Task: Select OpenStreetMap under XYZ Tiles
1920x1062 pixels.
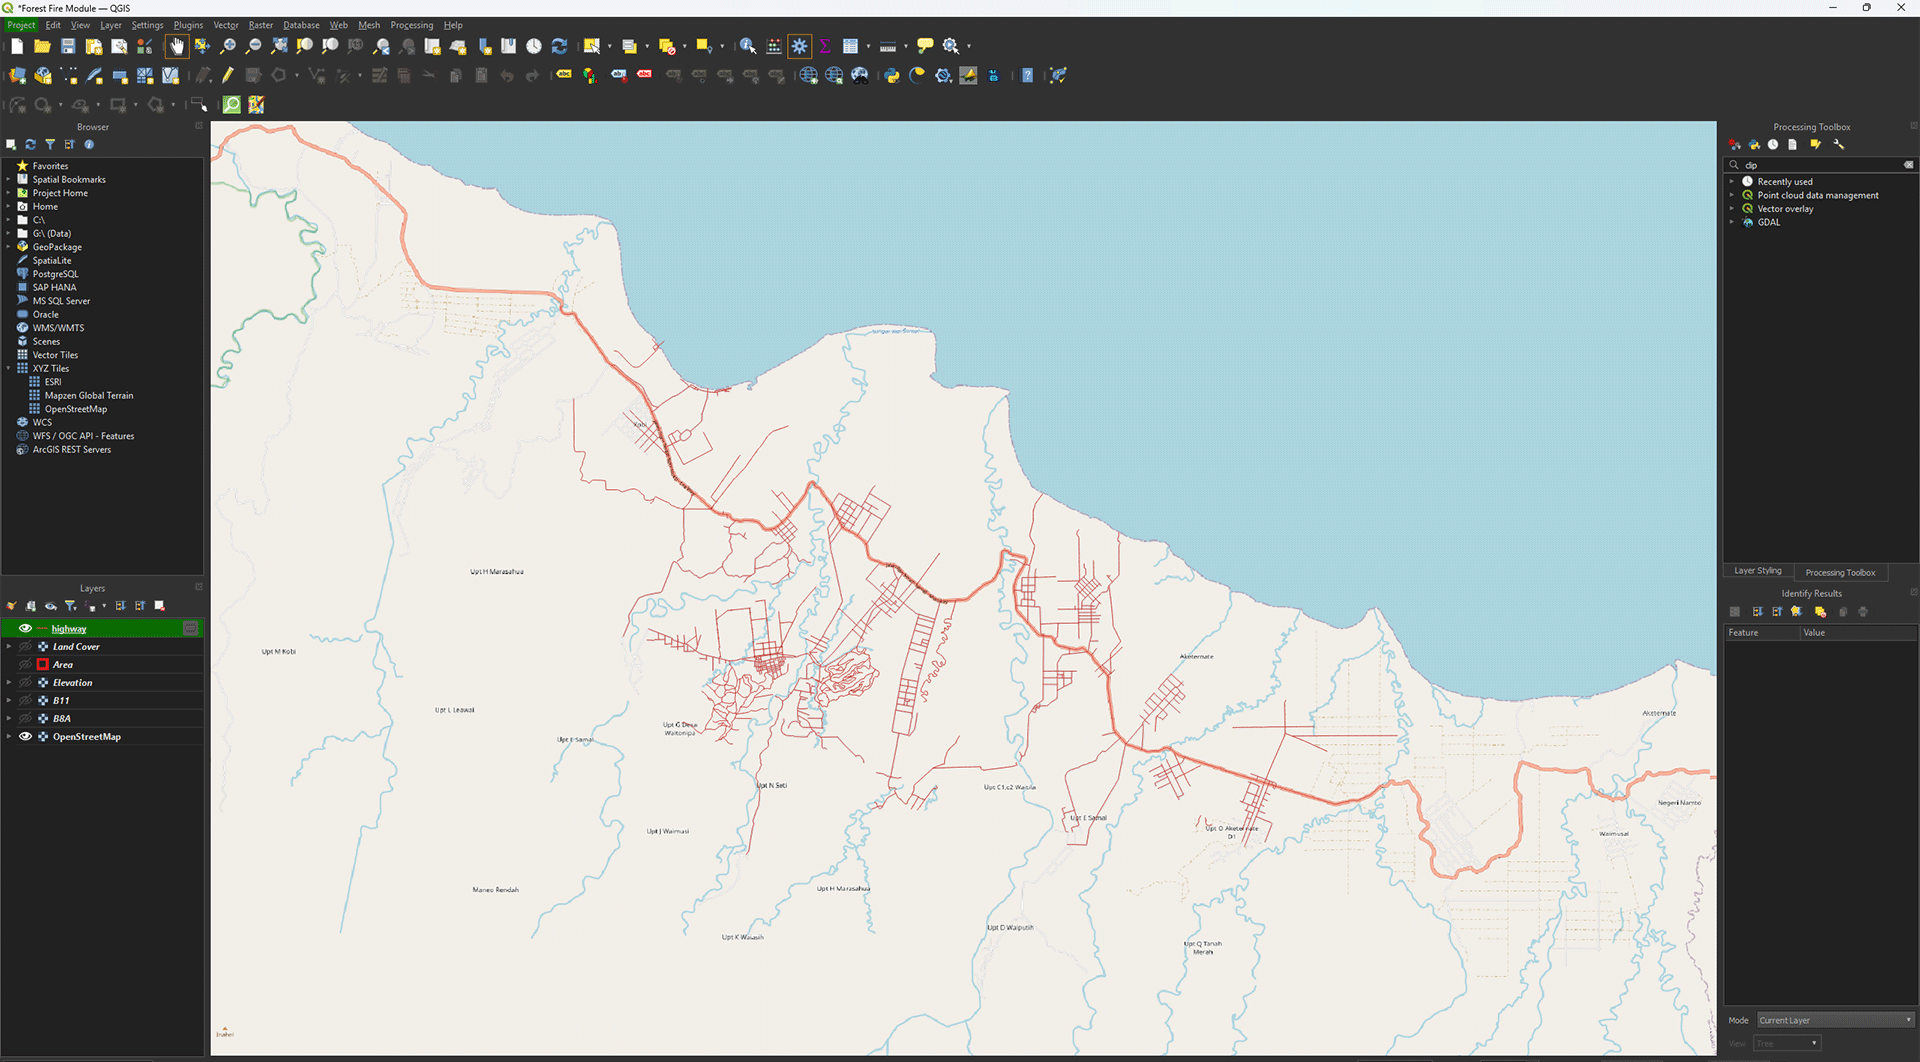Action: click(75, 409)
